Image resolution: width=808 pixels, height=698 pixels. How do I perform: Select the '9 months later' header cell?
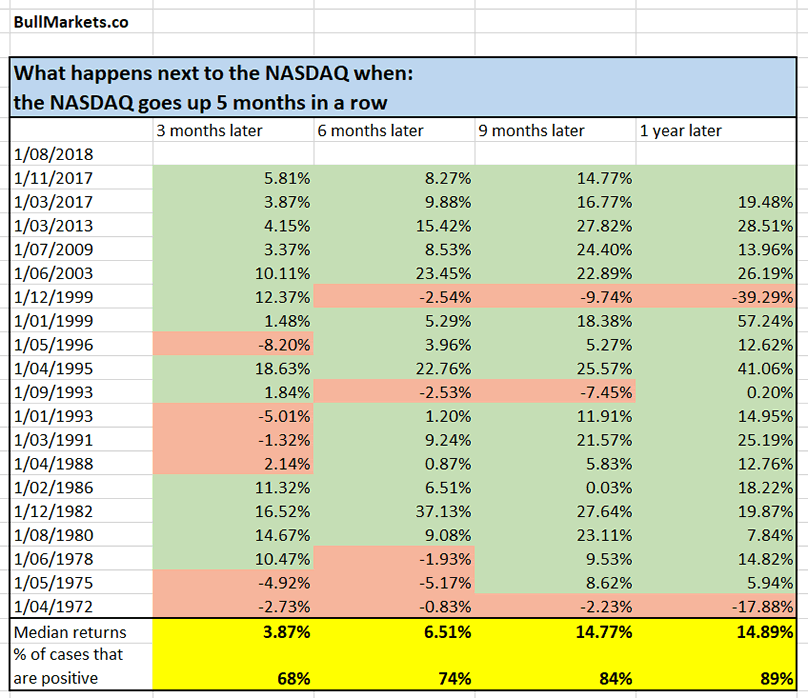tap(531, 130)
